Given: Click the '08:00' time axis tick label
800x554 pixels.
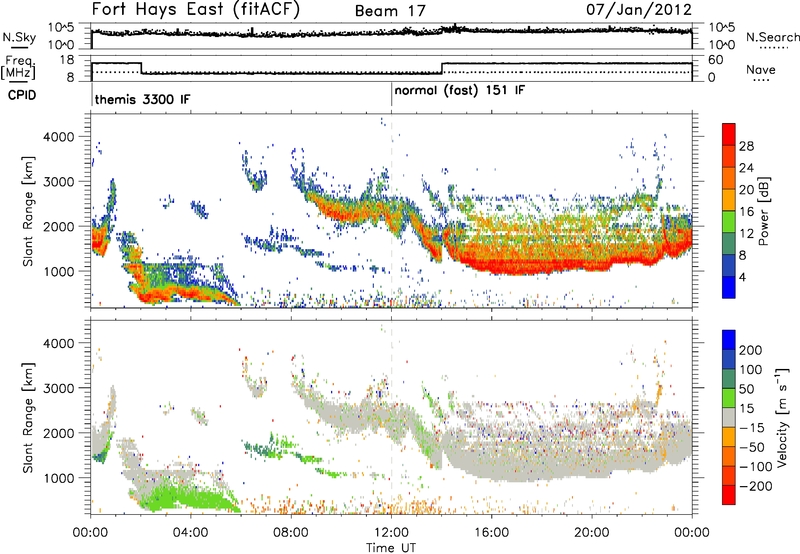Looking at the screenshot, I should (291, 533).
